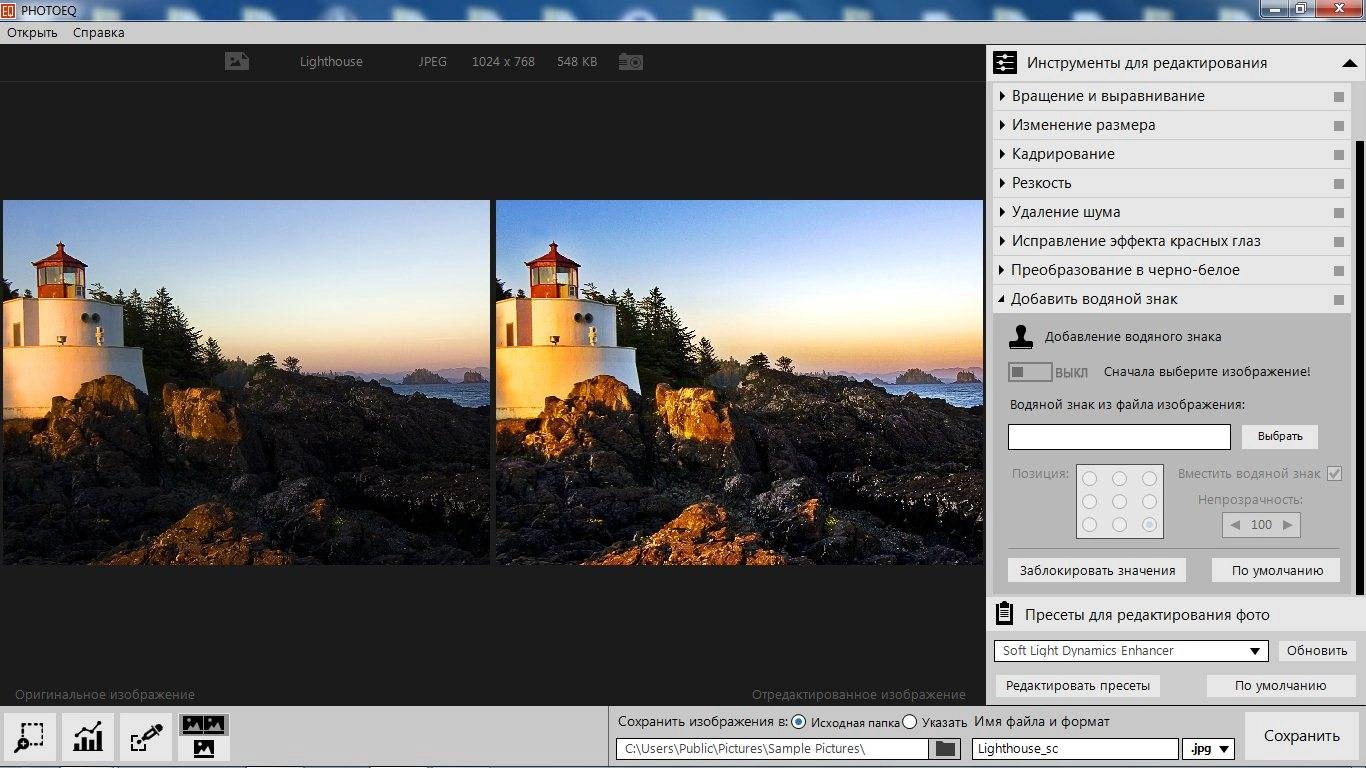The width and height of the screenshot is (1366, 768).
Task: Collapse the Инструменты для редактирования panel arrow
Action: point(1349,63)
